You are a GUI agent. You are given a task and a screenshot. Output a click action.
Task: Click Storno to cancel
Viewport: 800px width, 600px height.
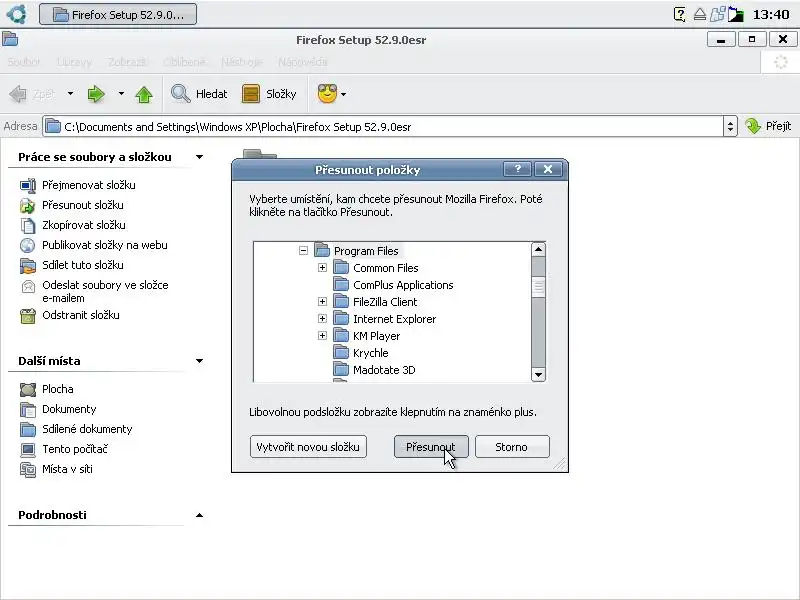coord(512,447)
